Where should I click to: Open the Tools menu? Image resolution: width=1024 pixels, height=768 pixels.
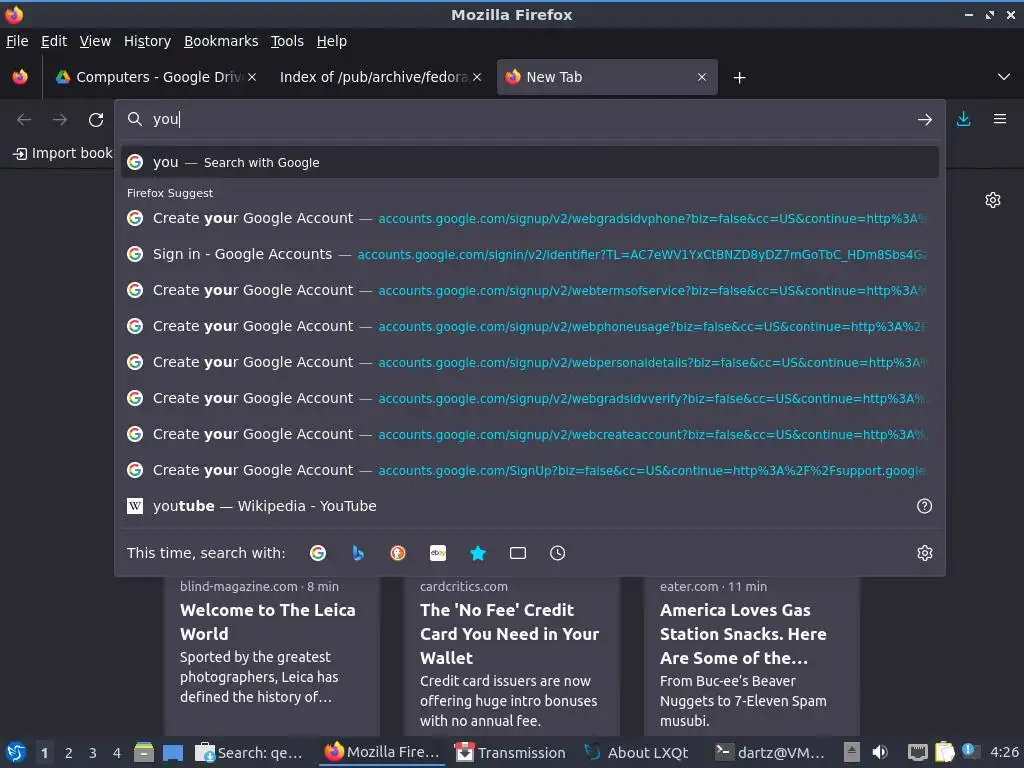287,41
